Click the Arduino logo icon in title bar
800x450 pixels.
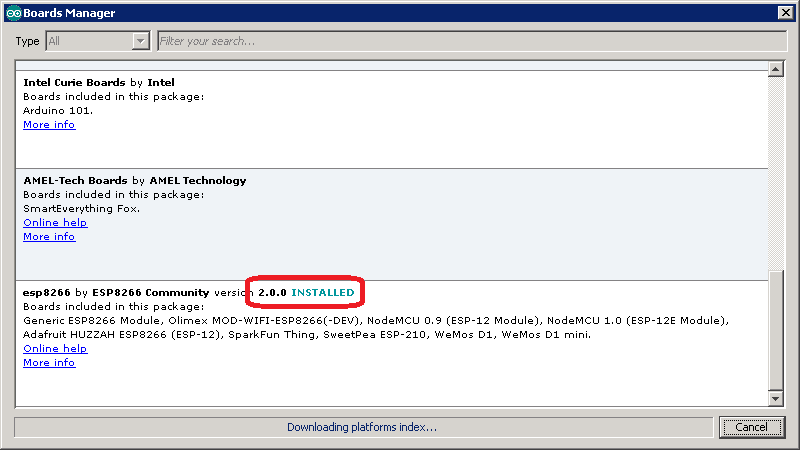point(13,13)
